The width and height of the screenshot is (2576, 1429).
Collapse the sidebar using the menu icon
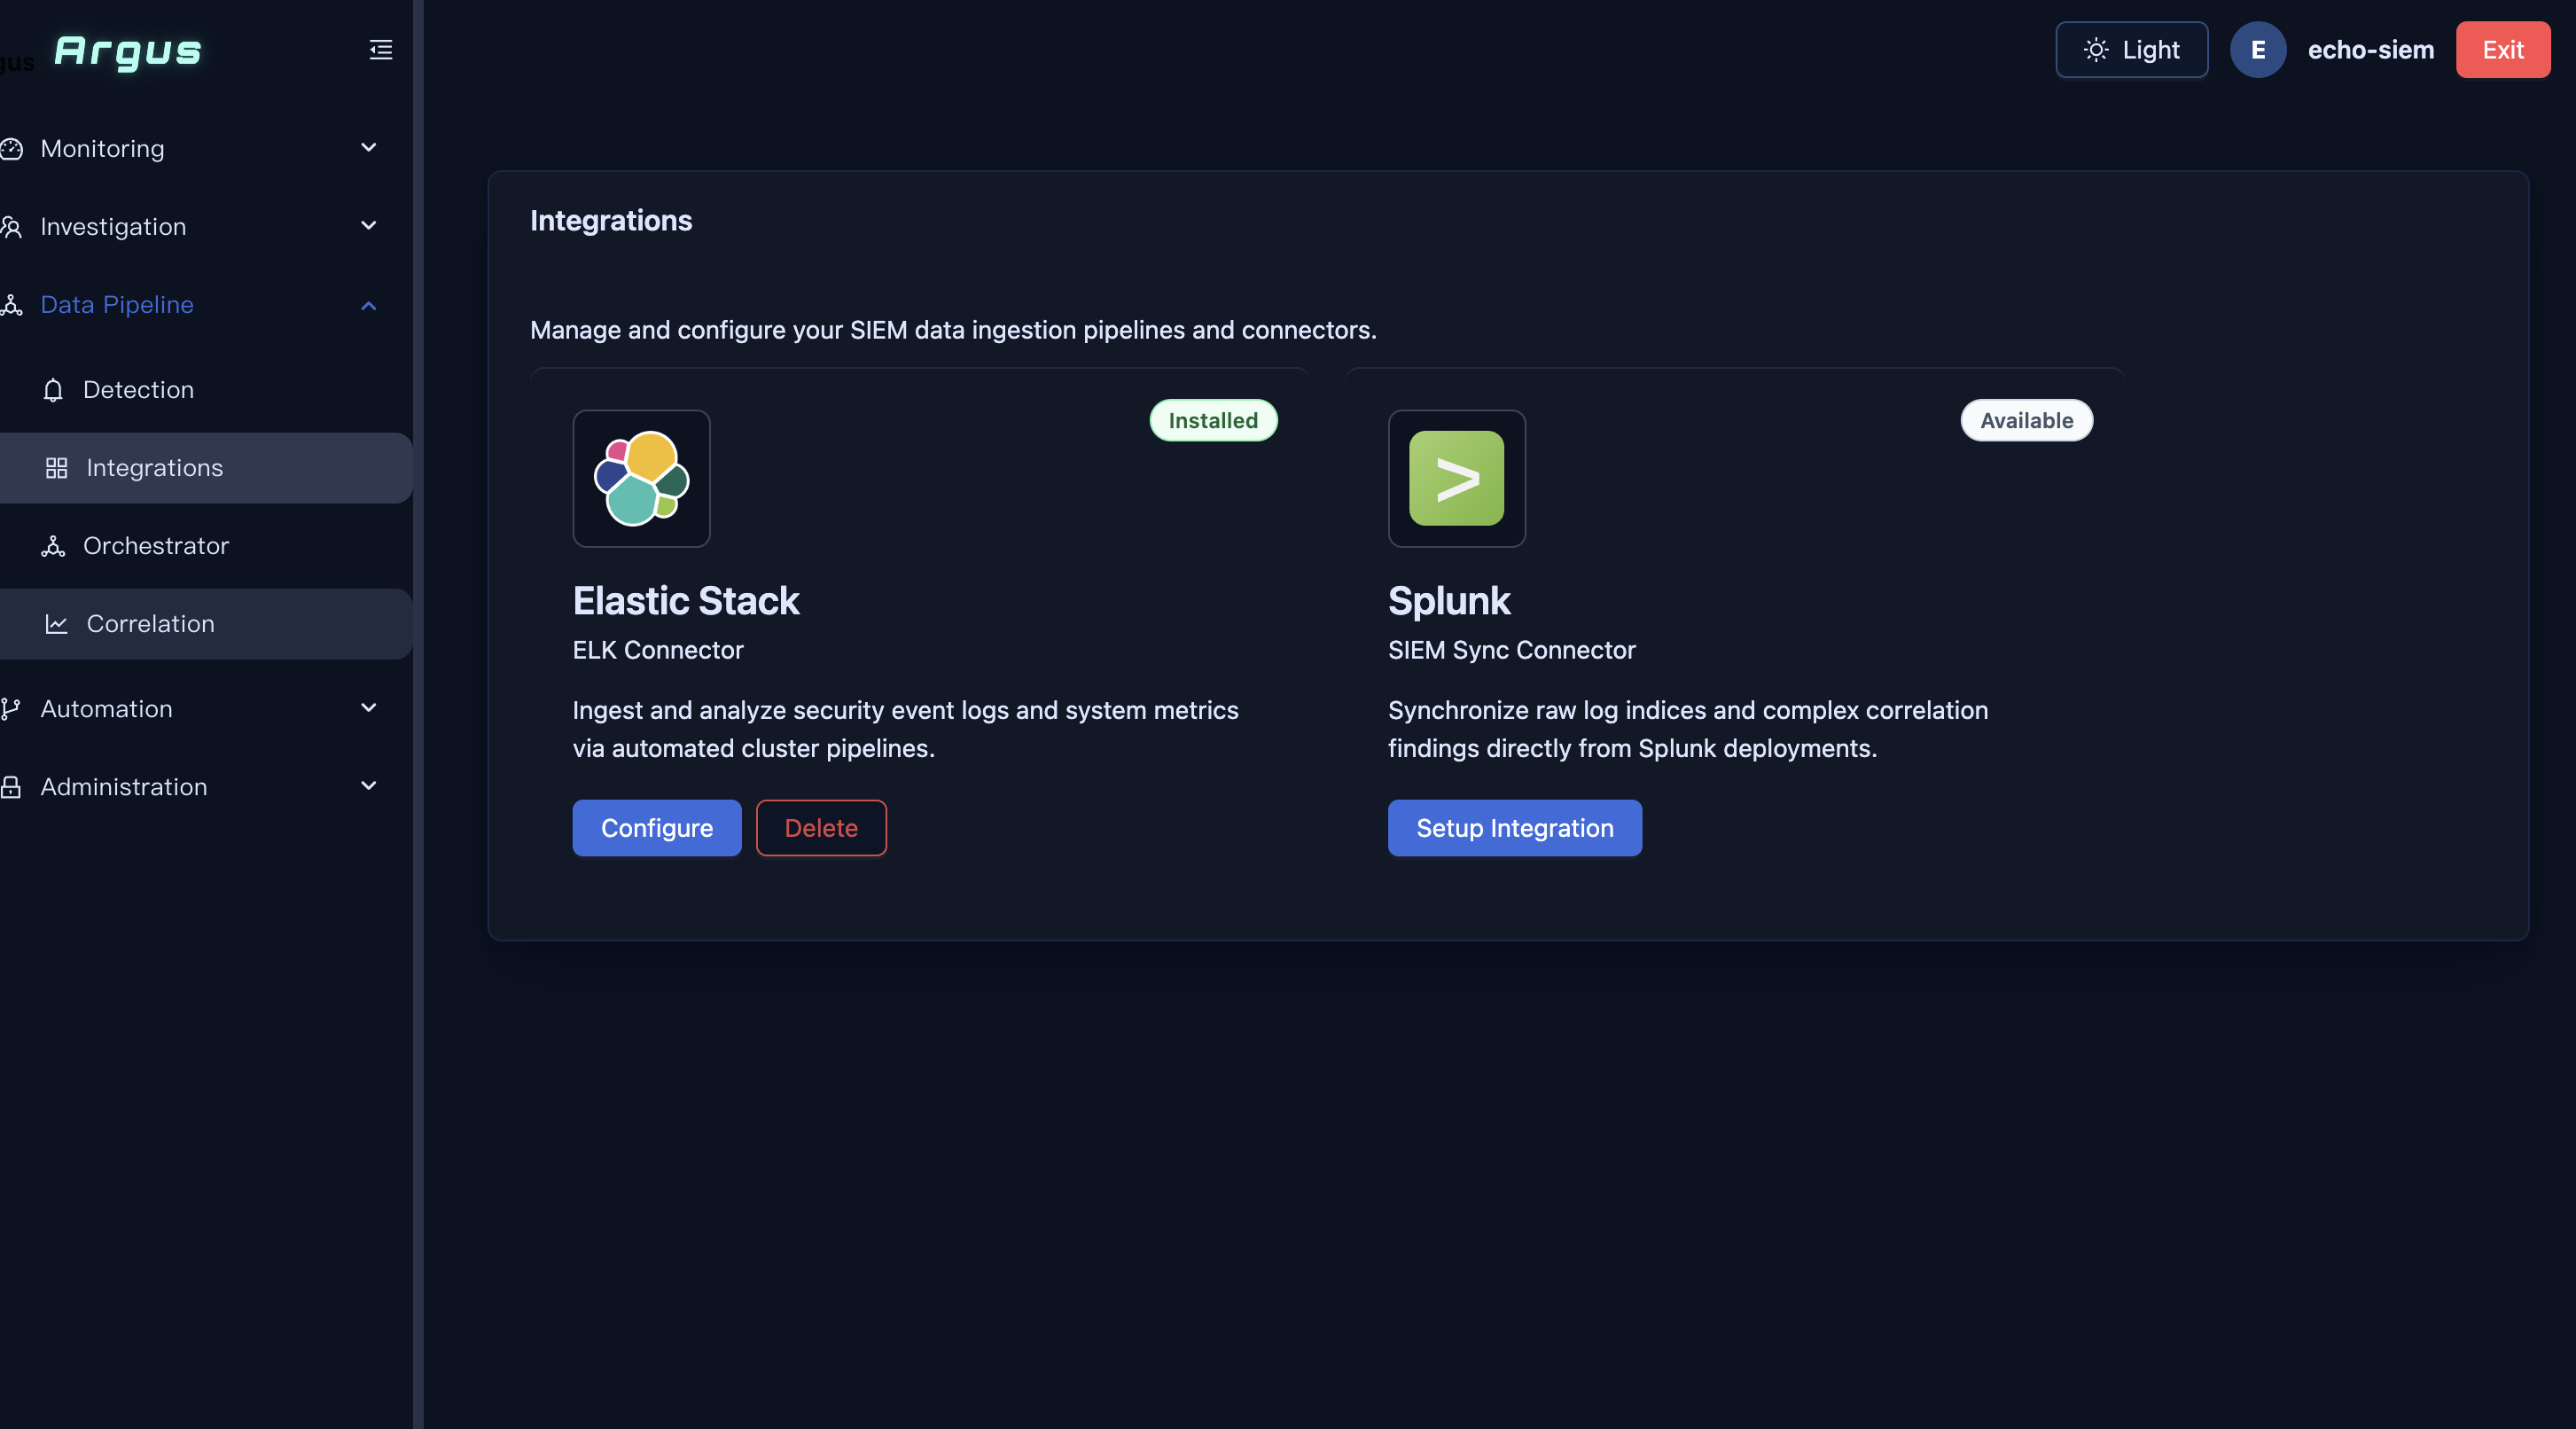point(381,50)
